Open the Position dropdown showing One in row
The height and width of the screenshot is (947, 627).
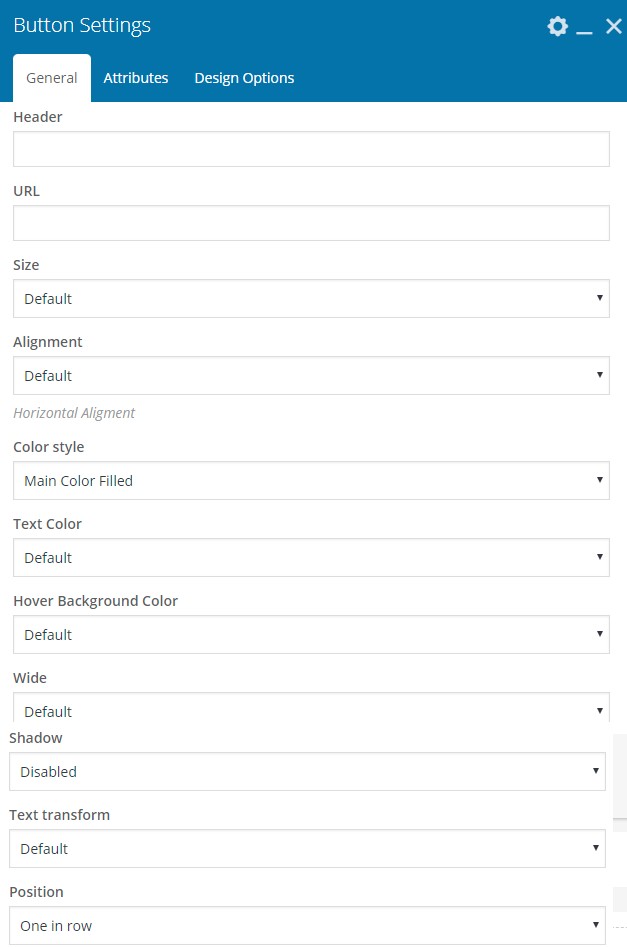click(x=307, y=925)
